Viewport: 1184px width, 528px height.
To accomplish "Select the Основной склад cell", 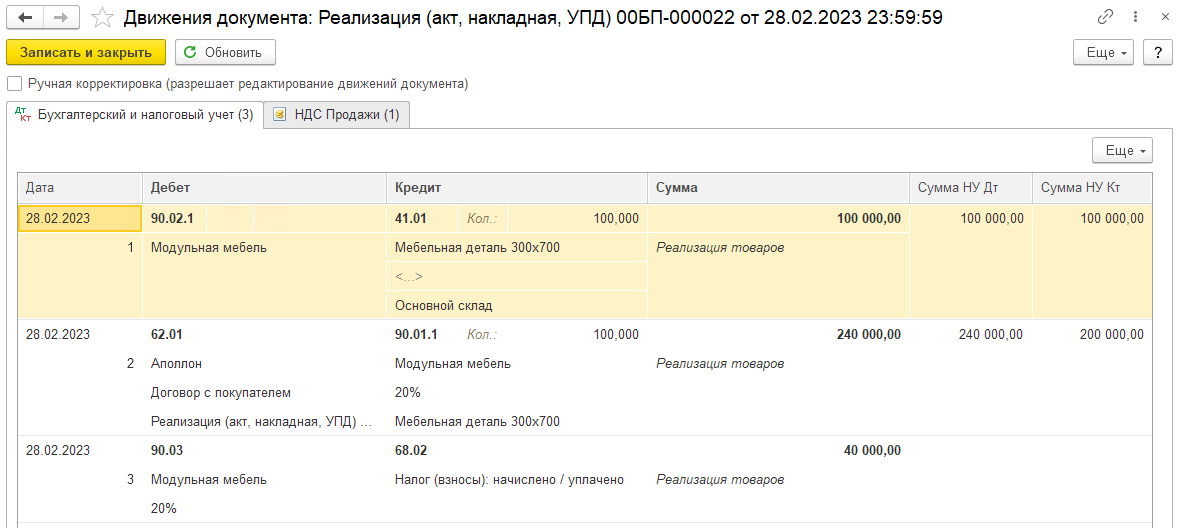I will pyautogui.click(x=516, y=305).
